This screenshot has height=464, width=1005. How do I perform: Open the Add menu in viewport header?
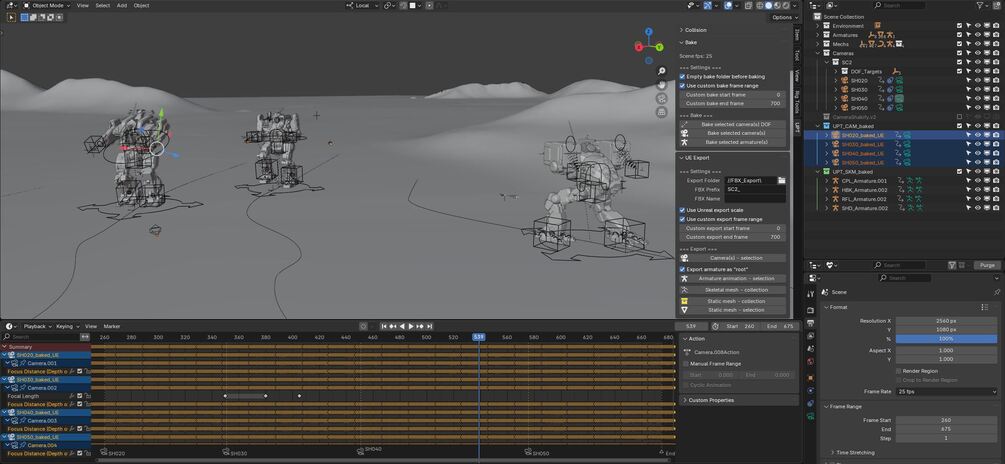coord(122,5)
